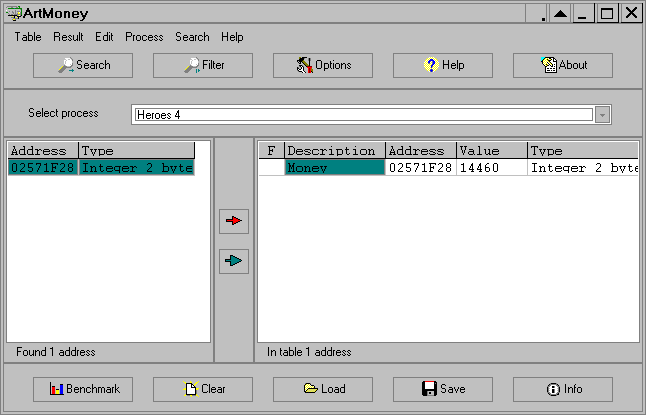Screen dimensions: 646x415
Task: Click the Filter button
Action: 203,65
